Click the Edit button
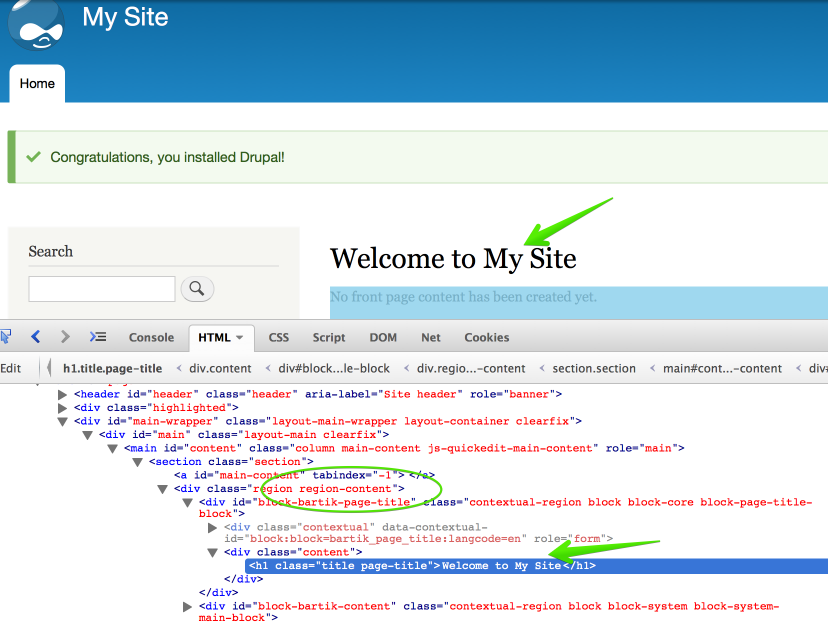Screen dimensions: 828x626 tap(14, 367)
